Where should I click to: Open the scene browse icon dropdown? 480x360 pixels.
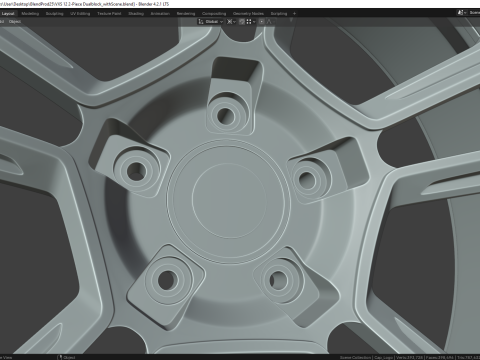tap(462, 13)
